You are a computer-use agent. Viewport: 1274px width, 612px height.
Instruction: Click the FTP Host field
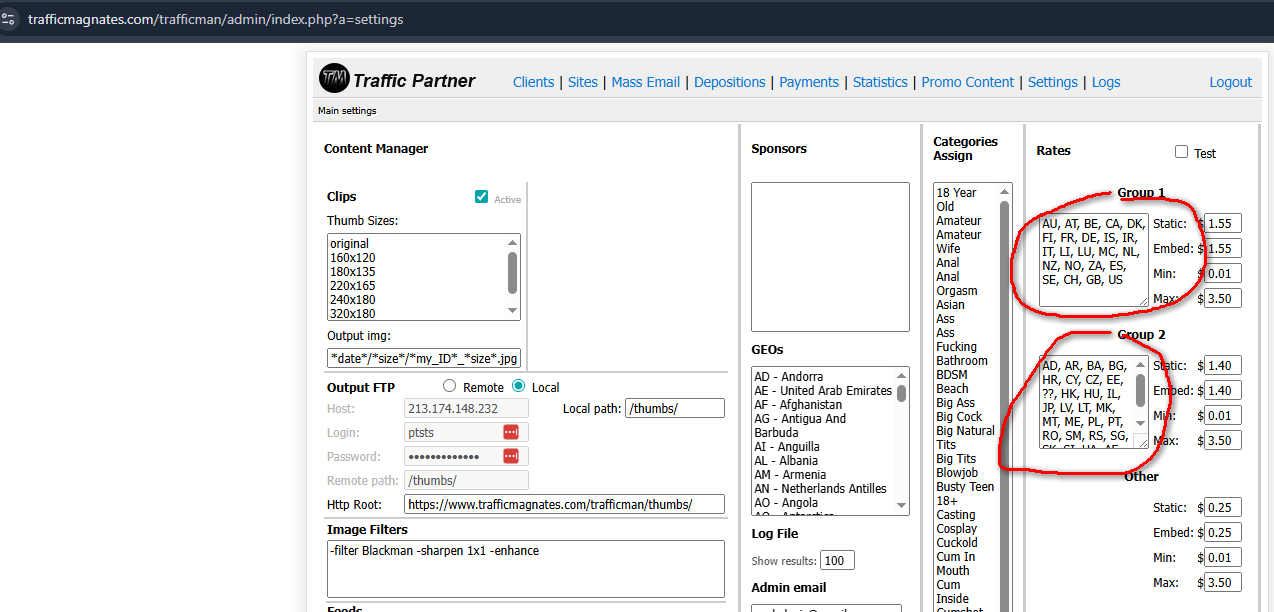coord(466,408)
